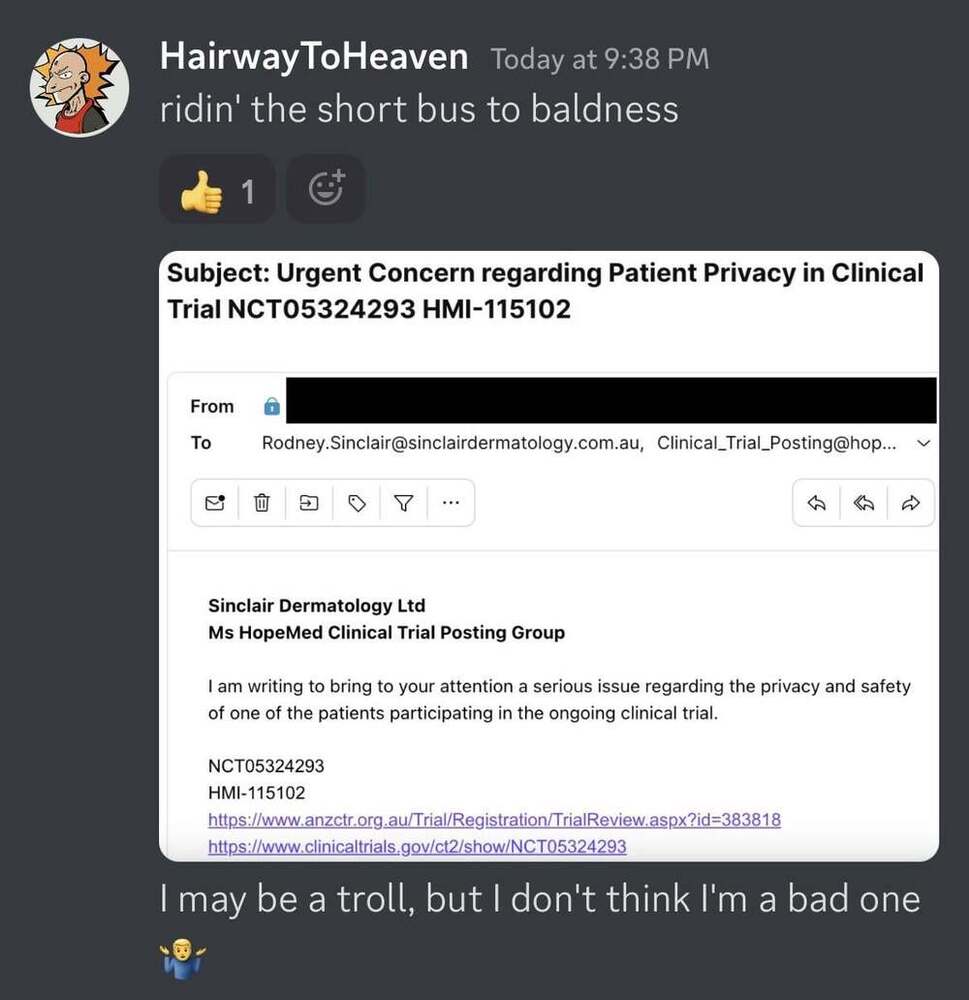Click the reply arrow icon
The width and height of the screenshot is (969, 1000).
[817, 503]
